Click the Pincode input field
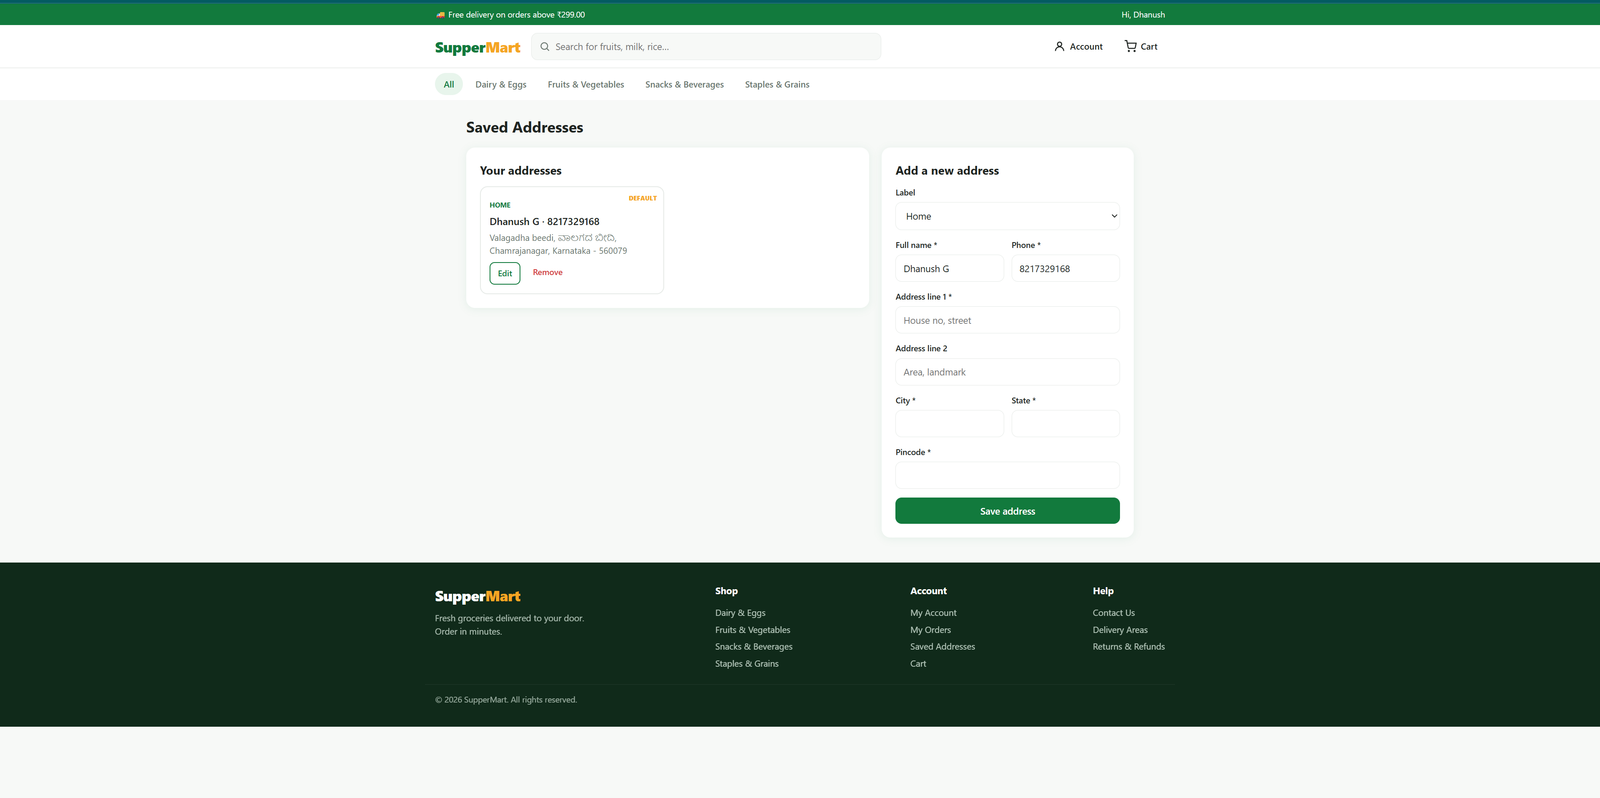 (1007, 475)
